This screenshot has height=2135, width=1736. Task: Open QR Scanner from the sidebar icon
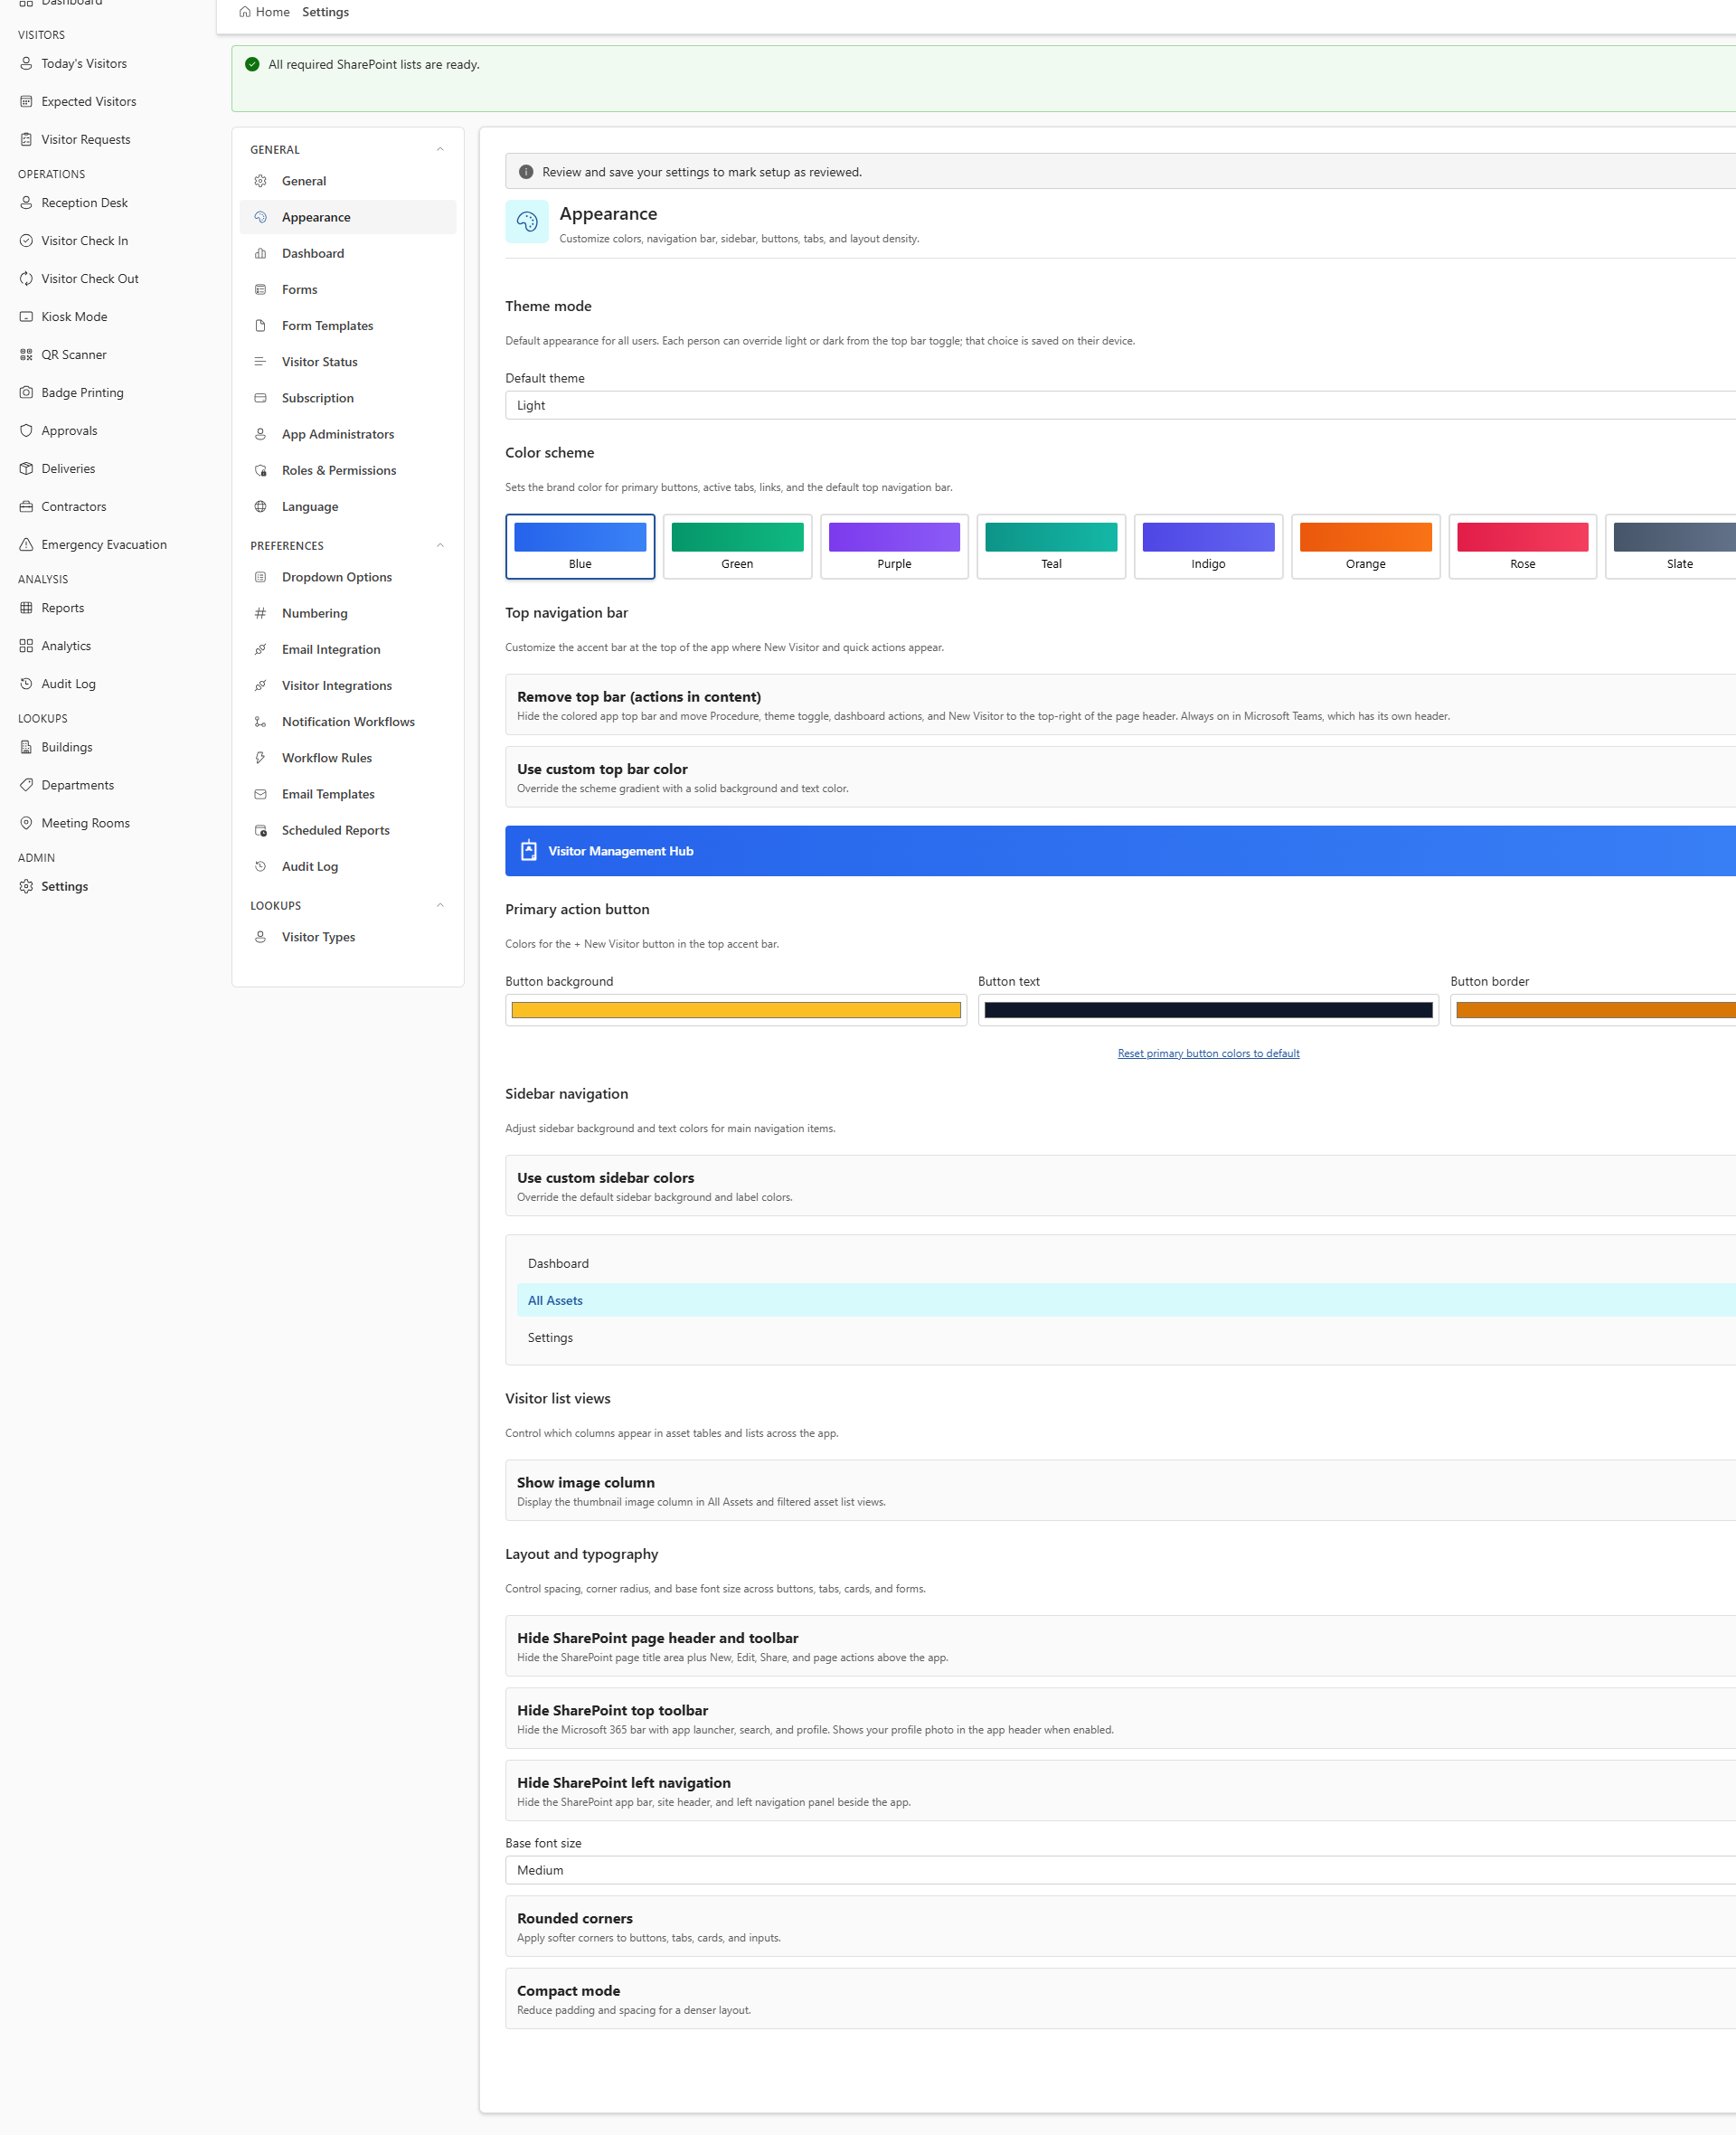(x=26, y=355)
